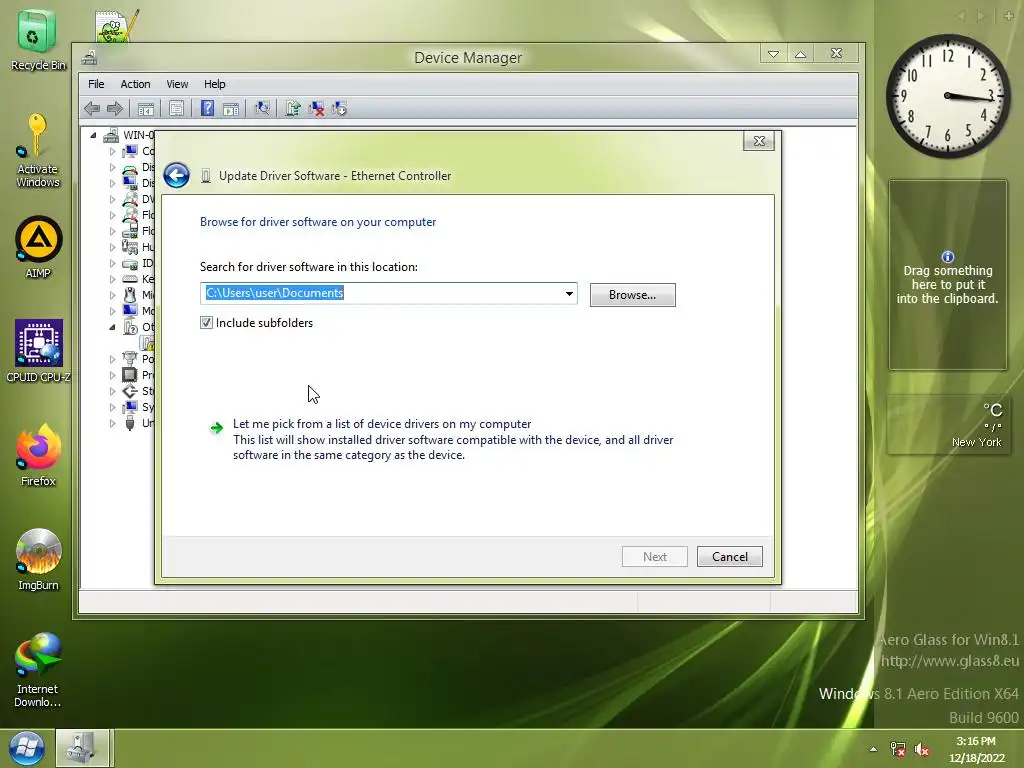Open the Notepad++ desktop icon
The image size is (1024, 768).
116,26
